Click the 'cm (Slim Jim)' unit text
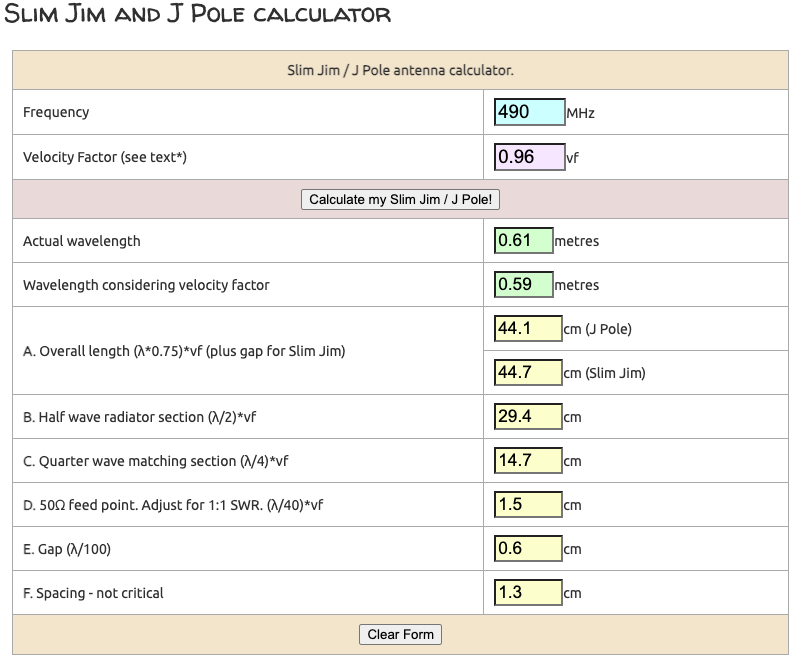Screen dimensions: 798x663 (x=605, y=373)
